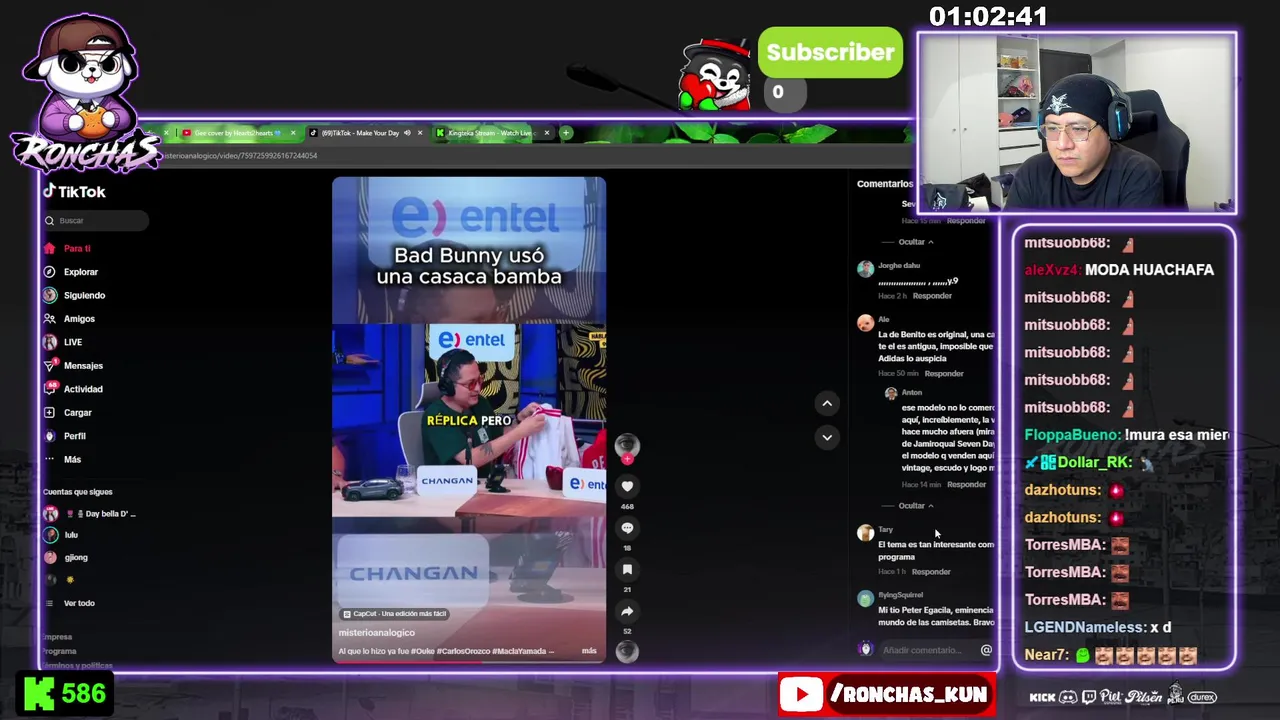Expand the description with más
Image resolution: width=1280 pixels, height=720 pixels.
pos(589,651)
